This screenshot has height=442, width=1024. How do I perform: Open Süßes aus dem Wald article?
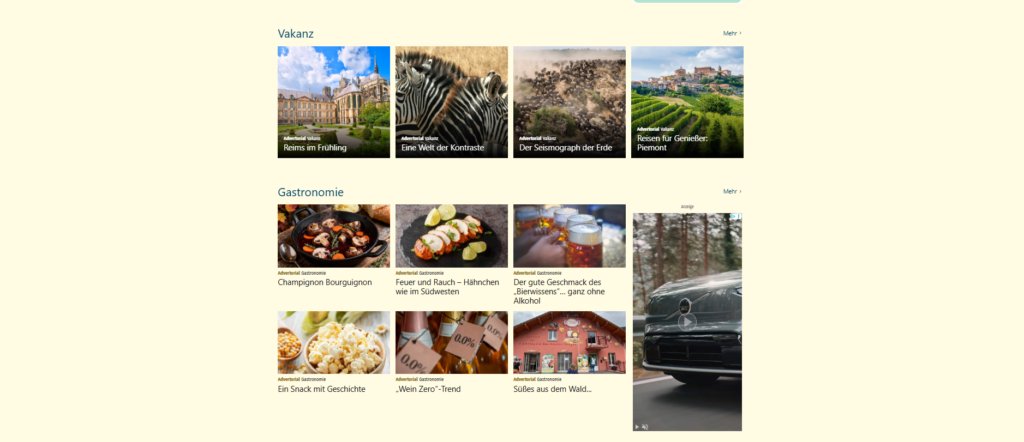click(552, 389)
